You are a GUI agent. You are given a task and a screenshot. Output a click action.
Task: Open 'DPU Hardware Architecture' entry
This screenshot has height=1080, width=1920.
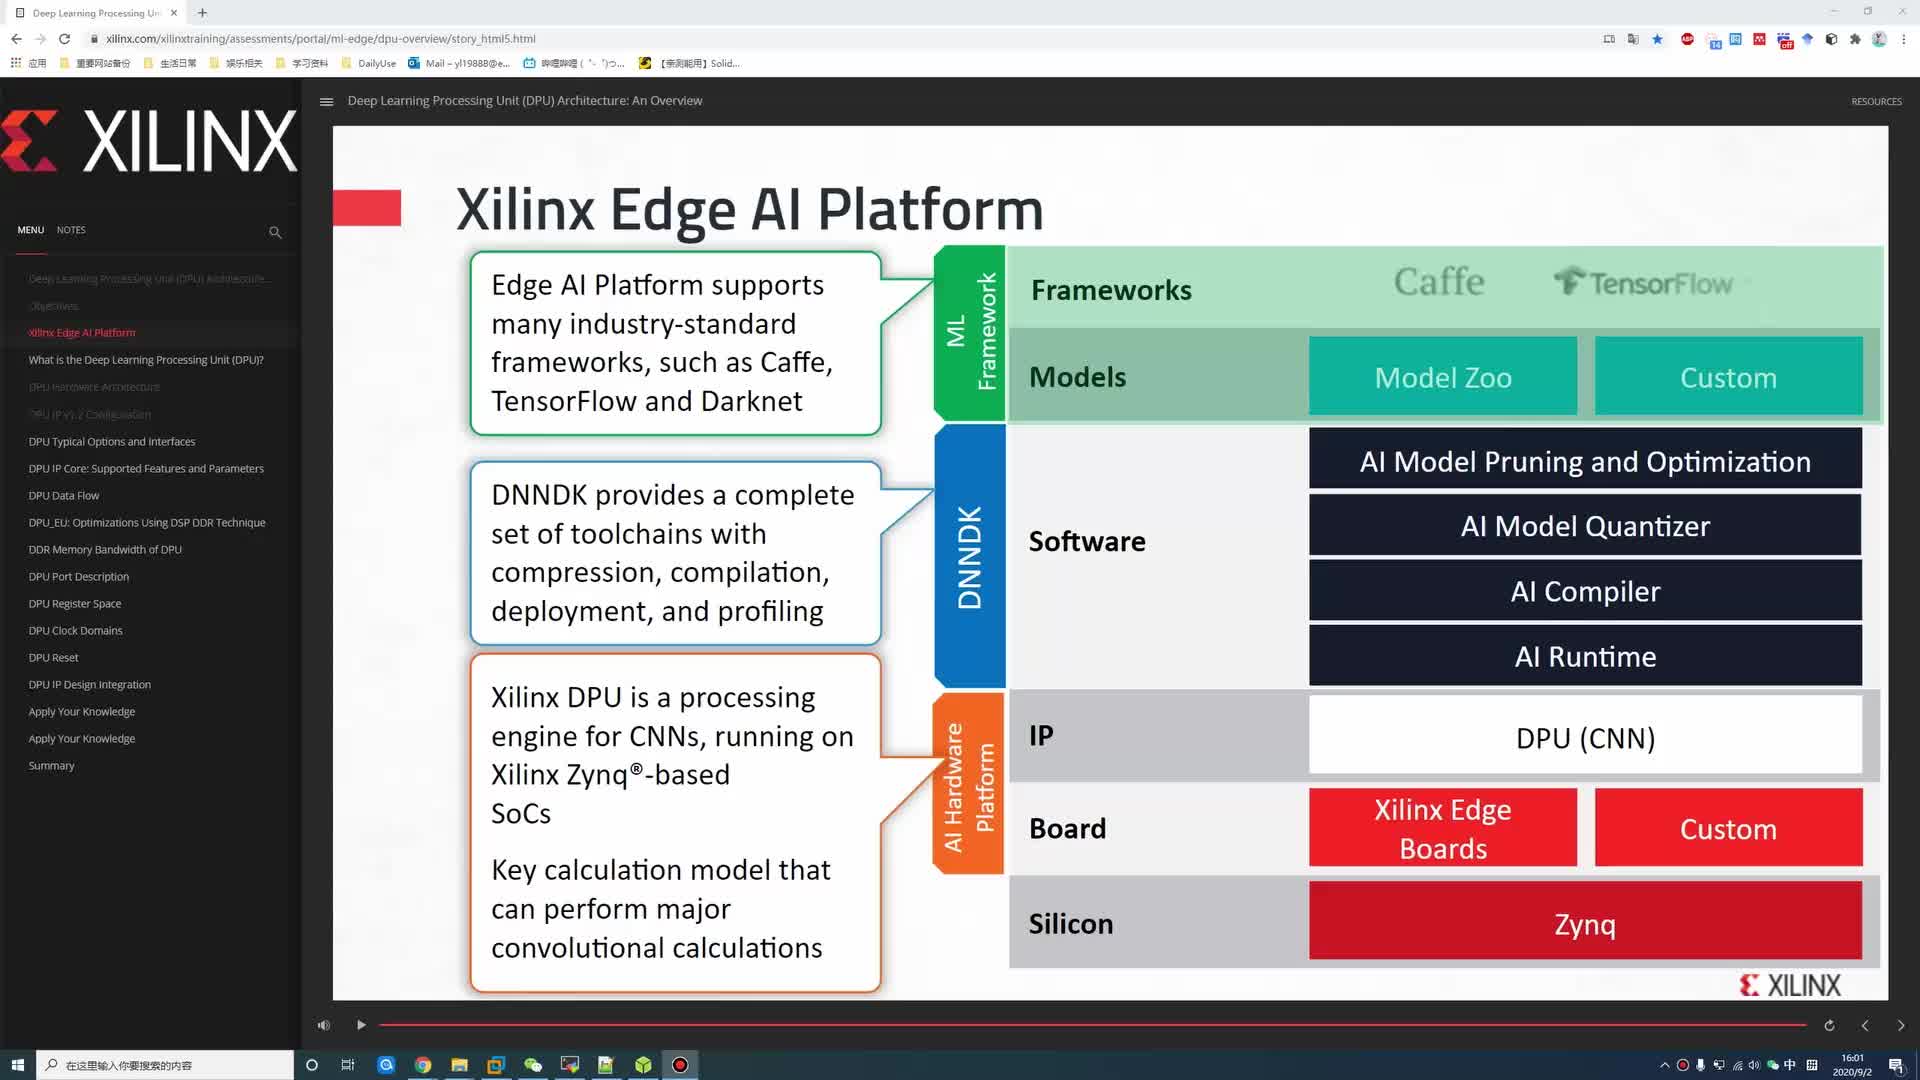[x=94, y=387]
